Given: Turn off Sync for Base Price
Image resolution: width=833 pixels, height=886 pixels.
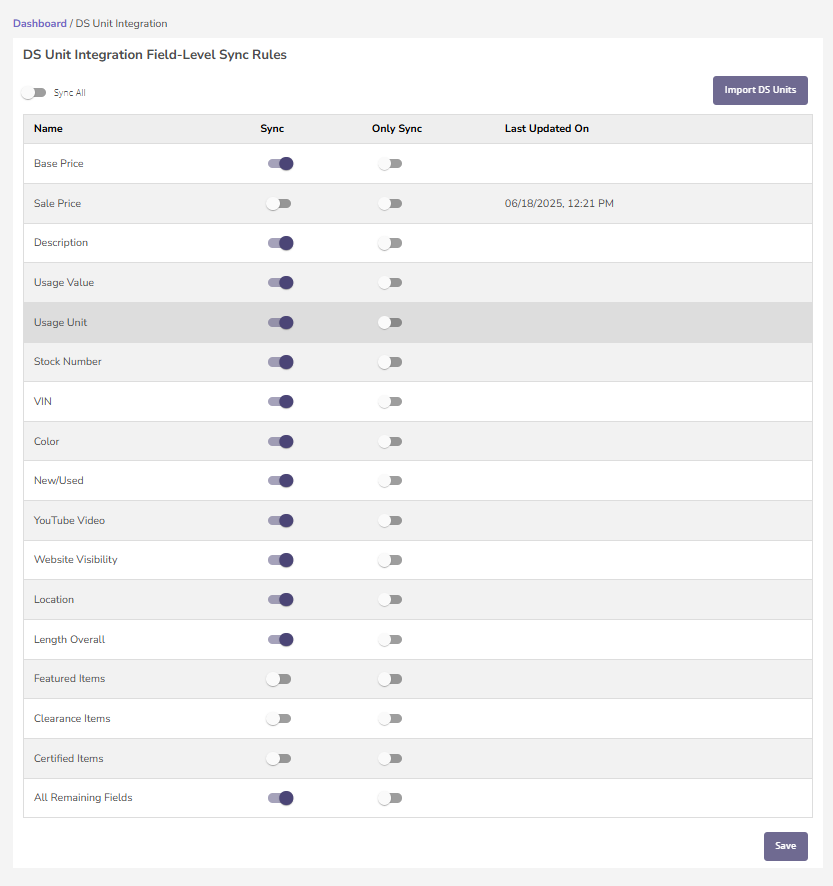Looking at the screenshot, I should pyautogui.click(x=280, y=164).
